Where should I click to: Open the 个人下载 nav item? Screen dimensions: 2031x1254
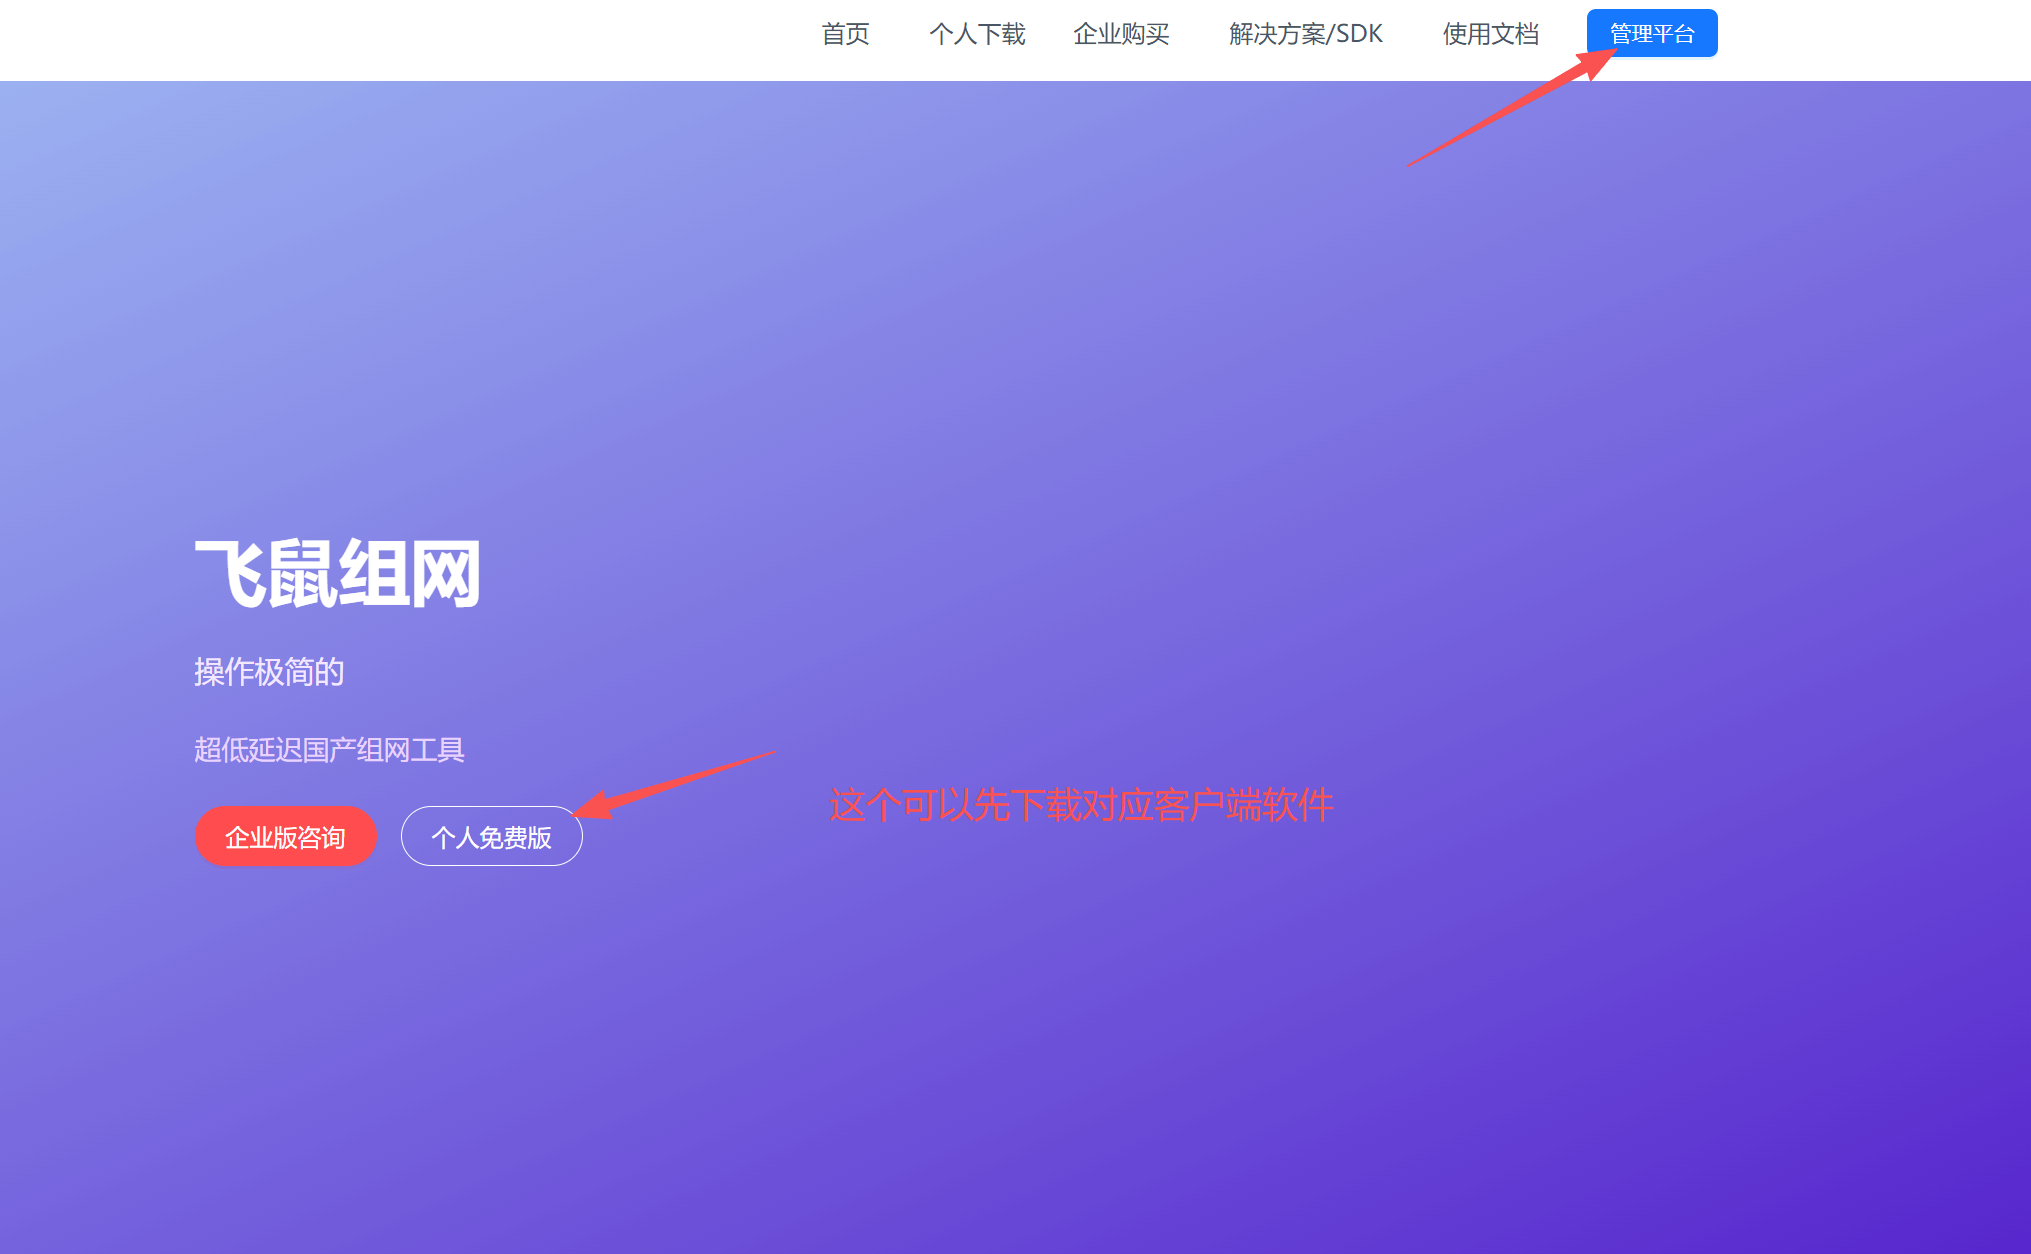[x=977, y=34]
